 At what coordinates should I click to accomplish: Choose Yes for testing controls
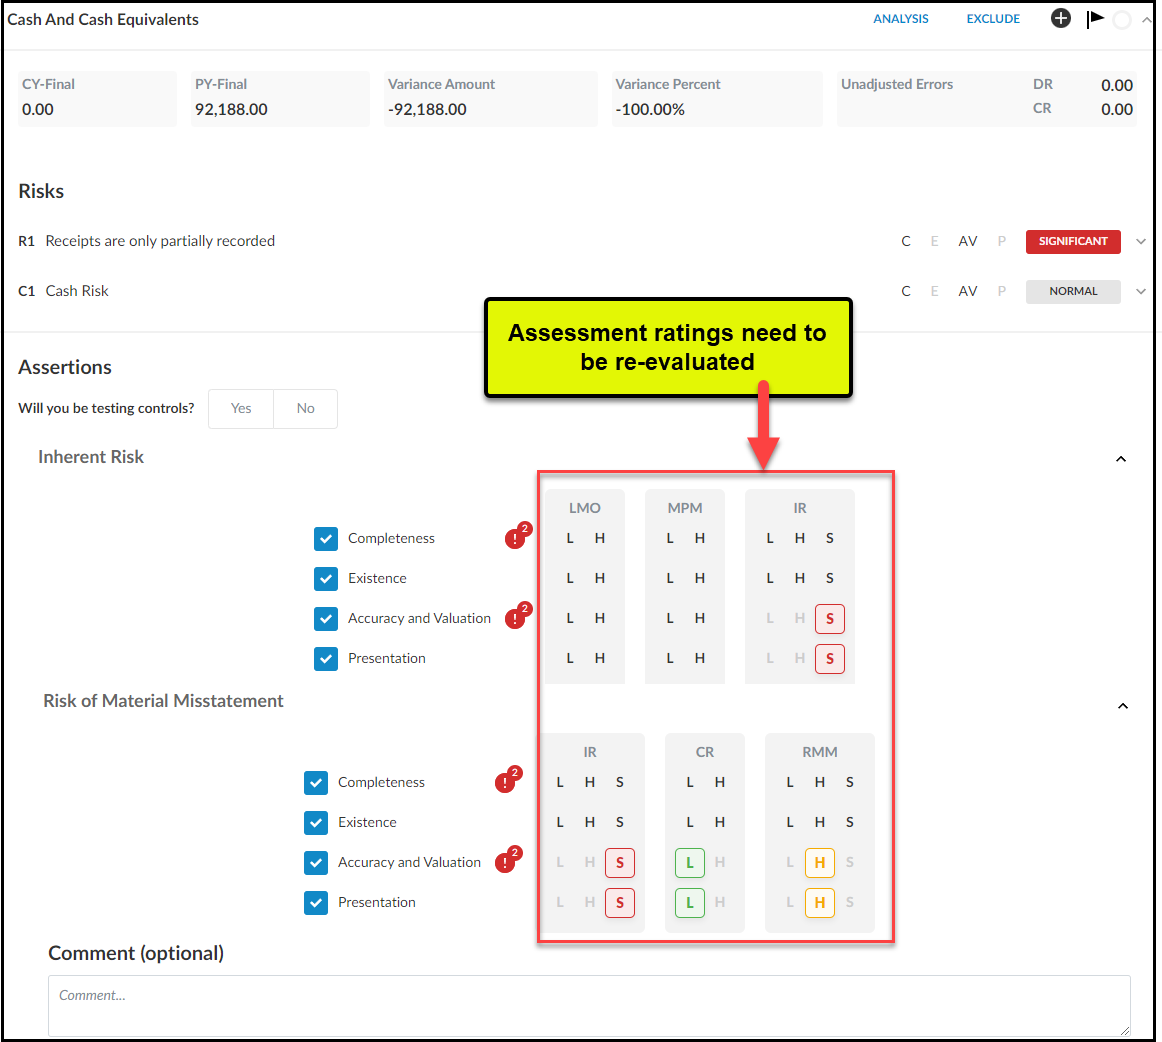pos(241,409)
